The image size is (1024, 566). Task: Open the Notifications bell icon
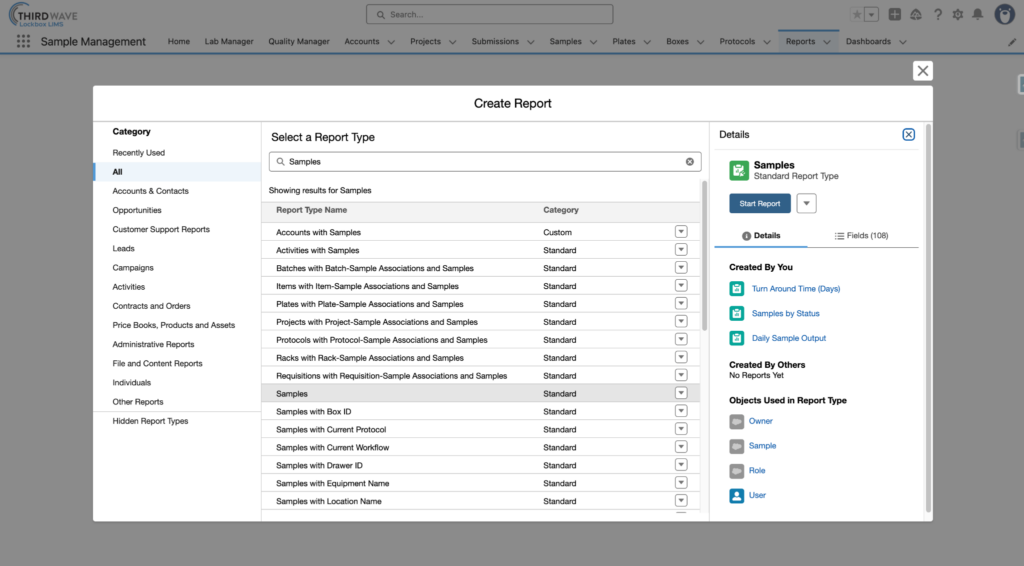click(x=978, y=14)
